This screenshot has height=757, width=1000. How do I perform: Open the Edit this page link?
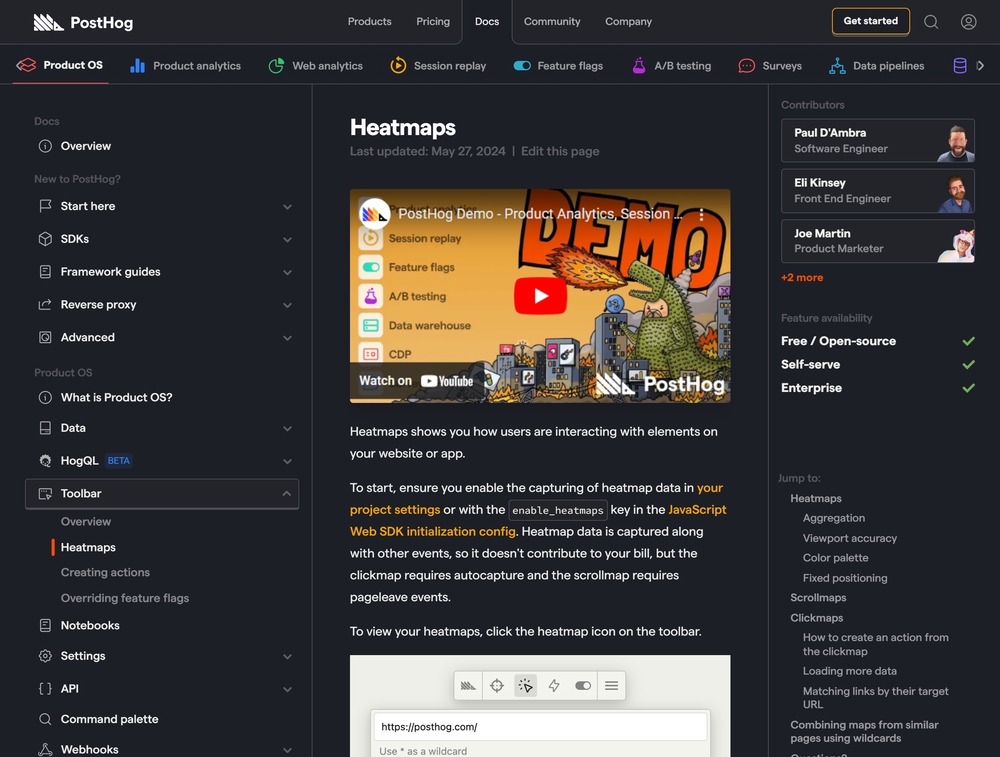click(560, 151)
